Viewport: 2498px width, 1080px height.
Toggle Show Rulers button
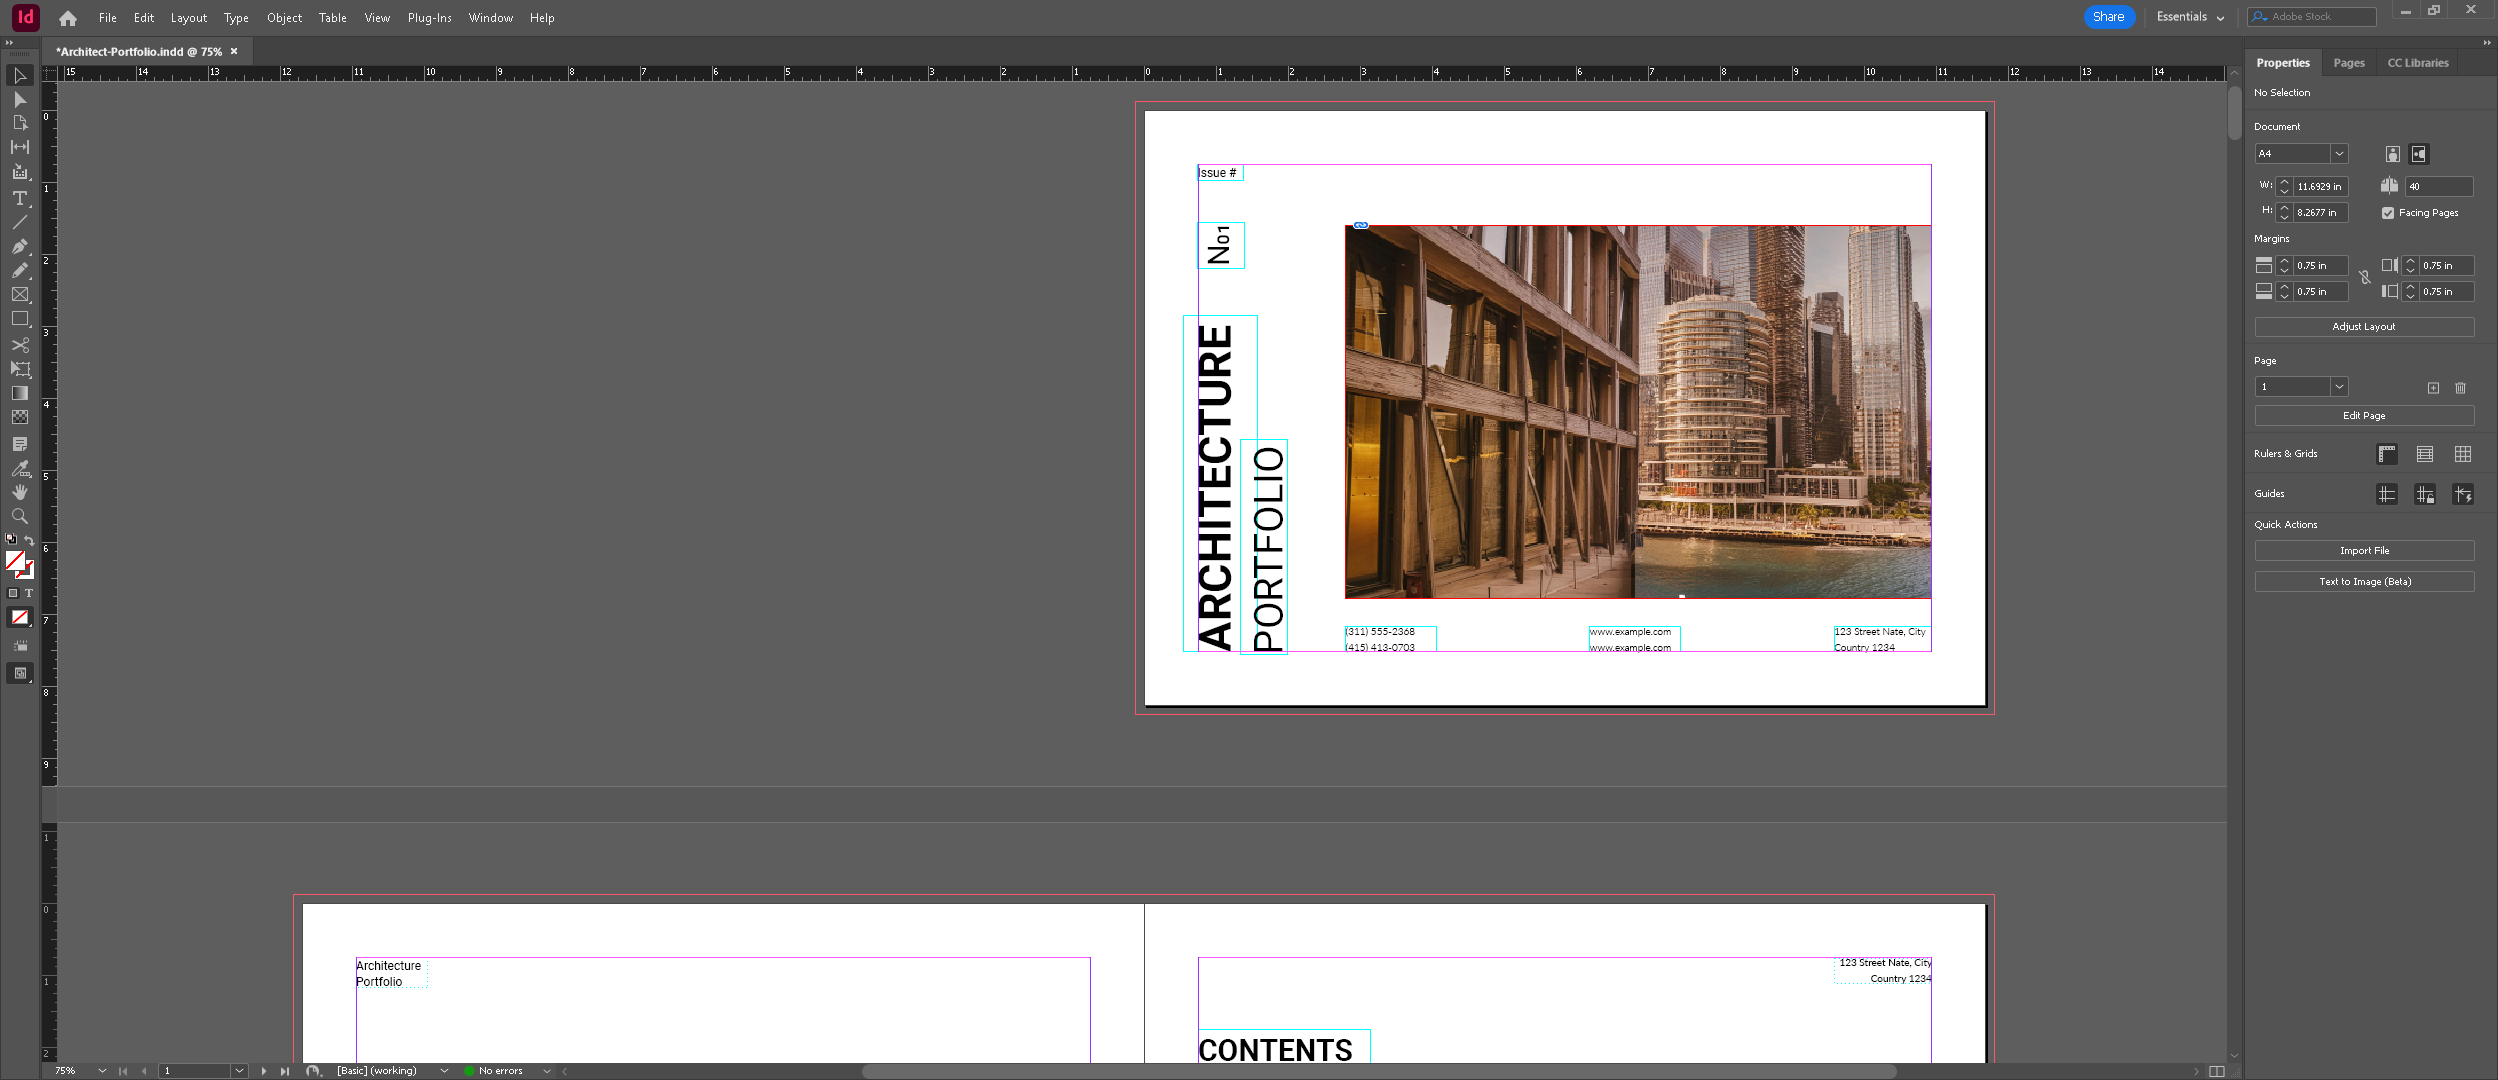[2387, 454]
